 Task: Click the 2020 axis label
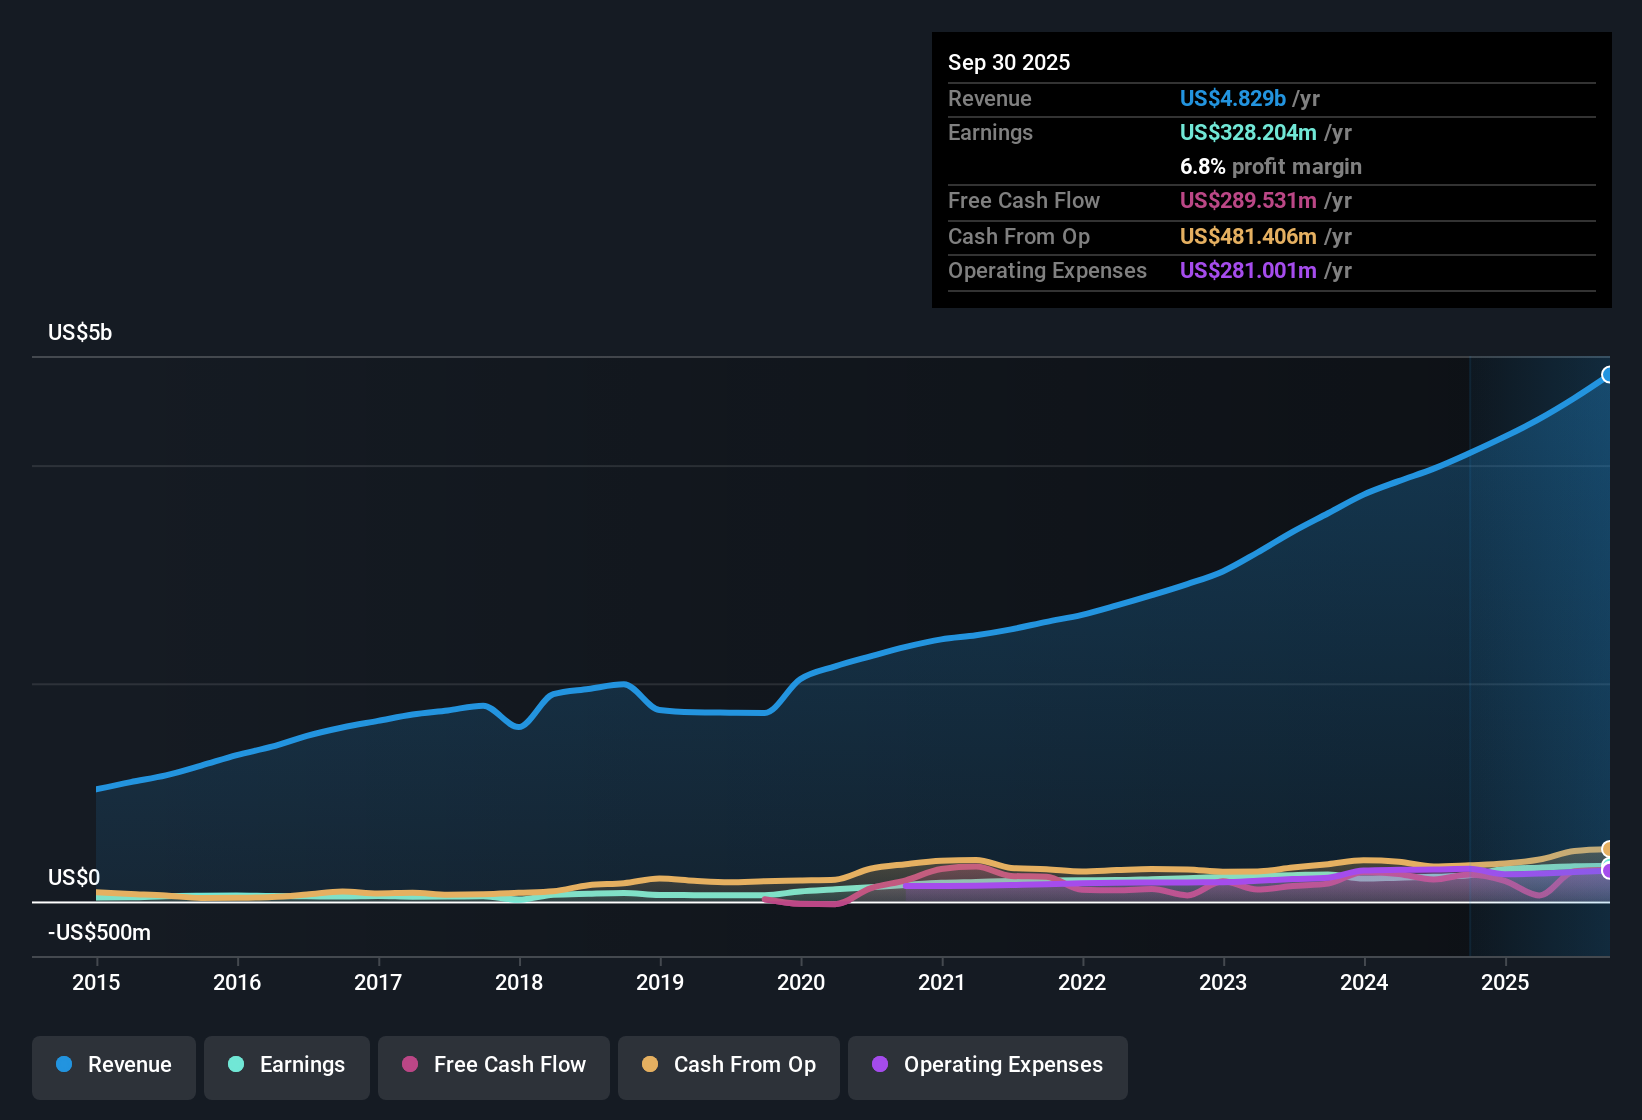coord(801,983)
